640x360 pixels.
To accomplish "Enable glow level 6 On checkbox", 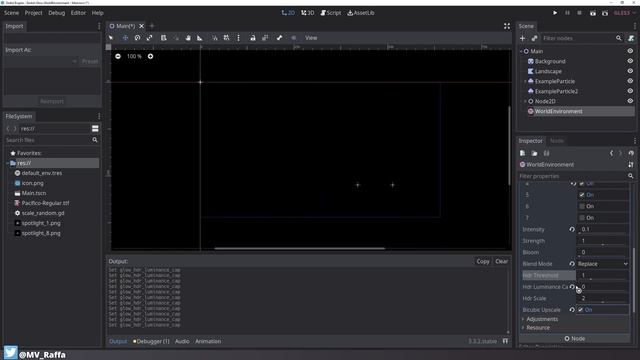I will pyautogui.click(x=582, y=206).
